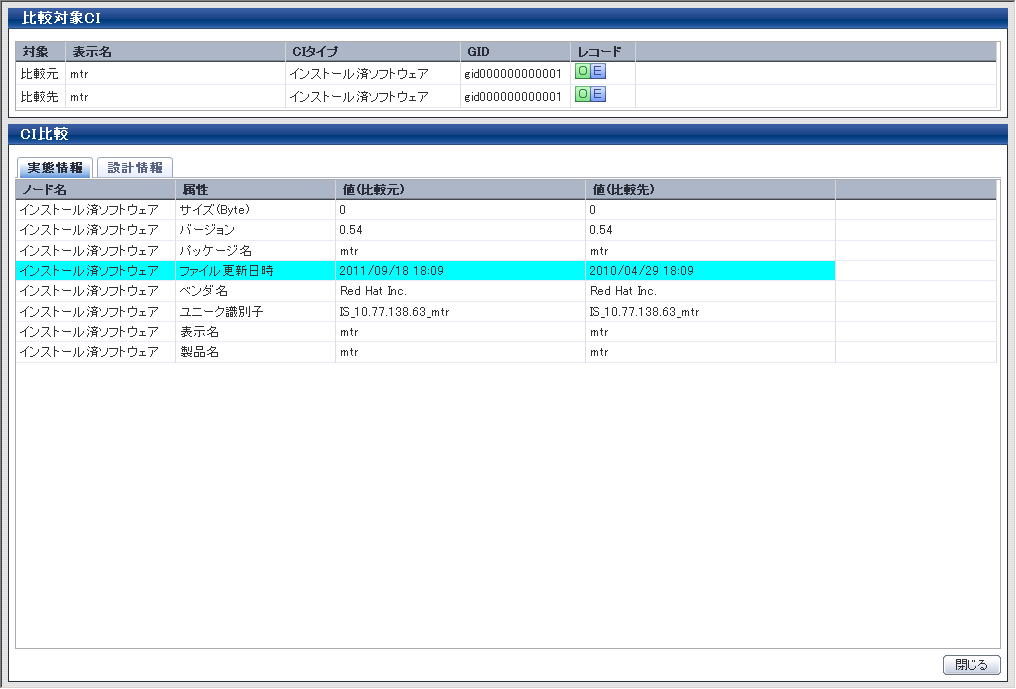The width and height of the screenshot is (1016, 689).
Task: Click green O record icon in 比較先 row
Action: point(583,94)
